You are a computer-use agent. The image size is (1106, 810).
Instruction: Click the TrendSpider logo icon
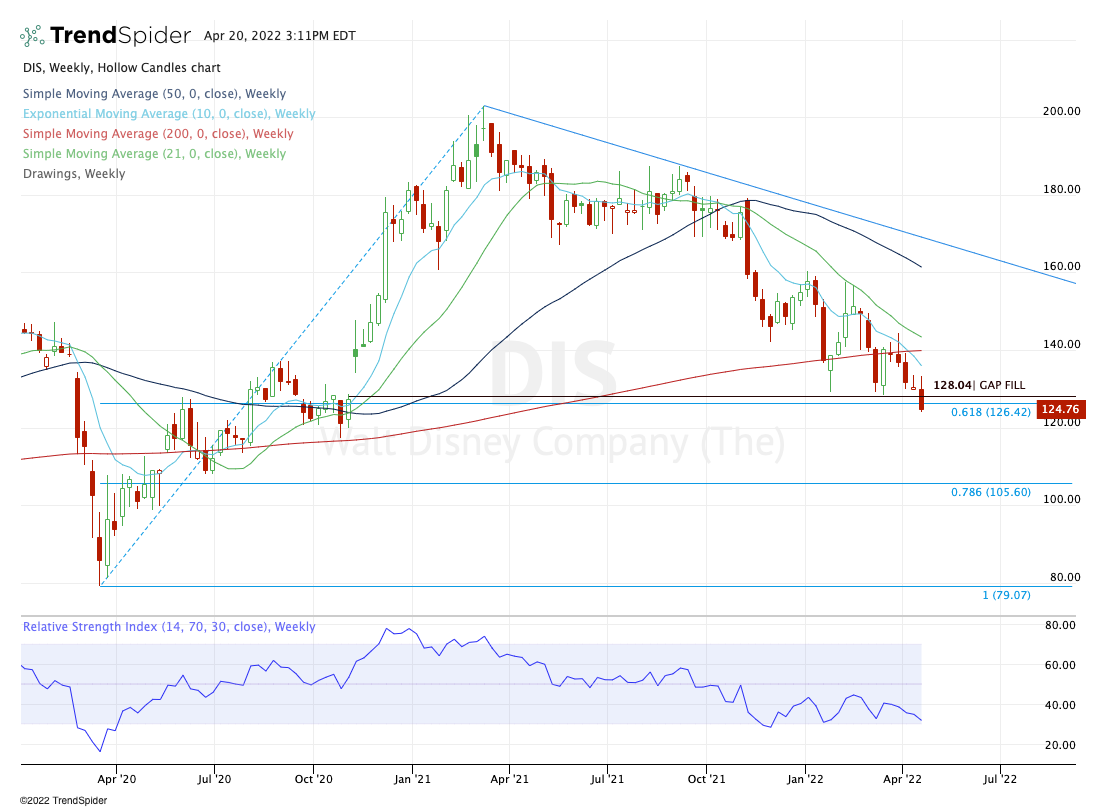pyautogui.click(x=32, y=36)
